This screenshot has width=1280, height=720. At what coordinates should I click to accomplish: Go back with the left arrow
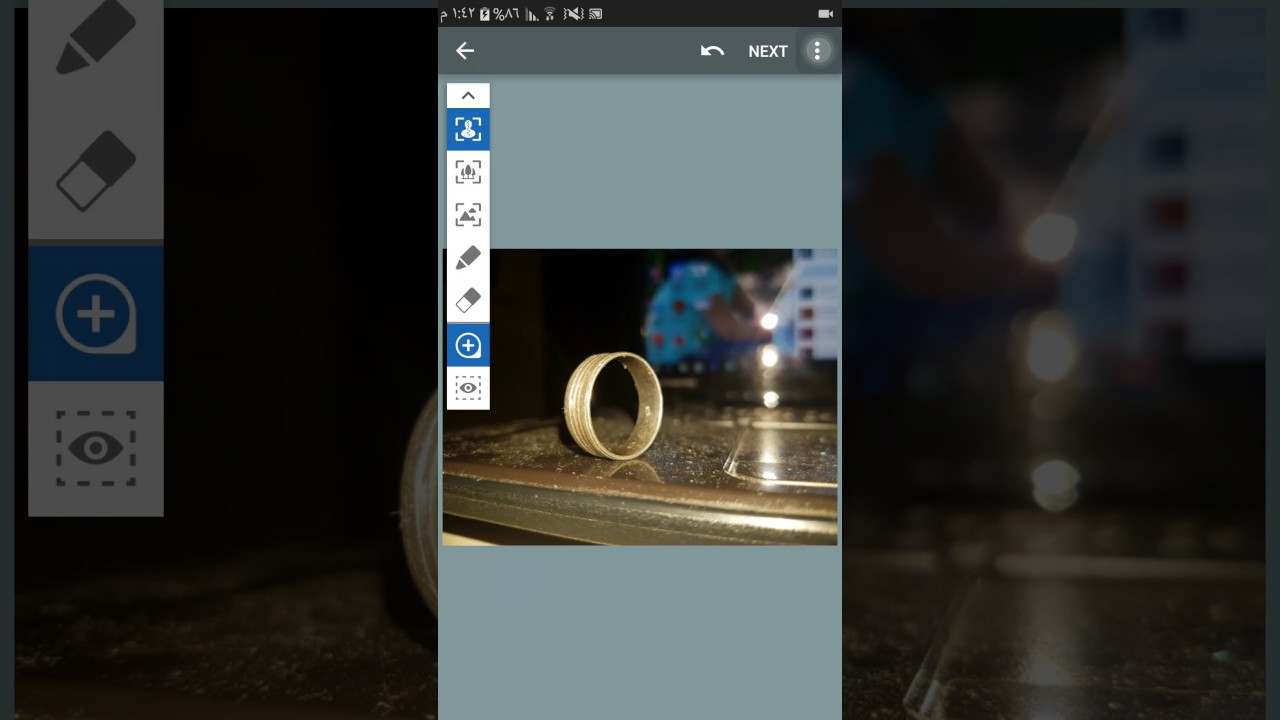click(x=465, y=51)
